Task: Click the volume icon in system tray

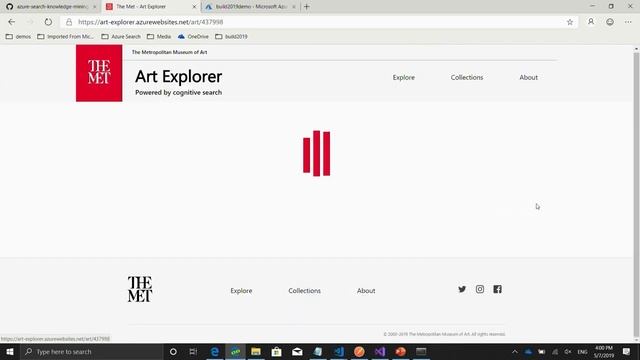Action: [568, 351]
